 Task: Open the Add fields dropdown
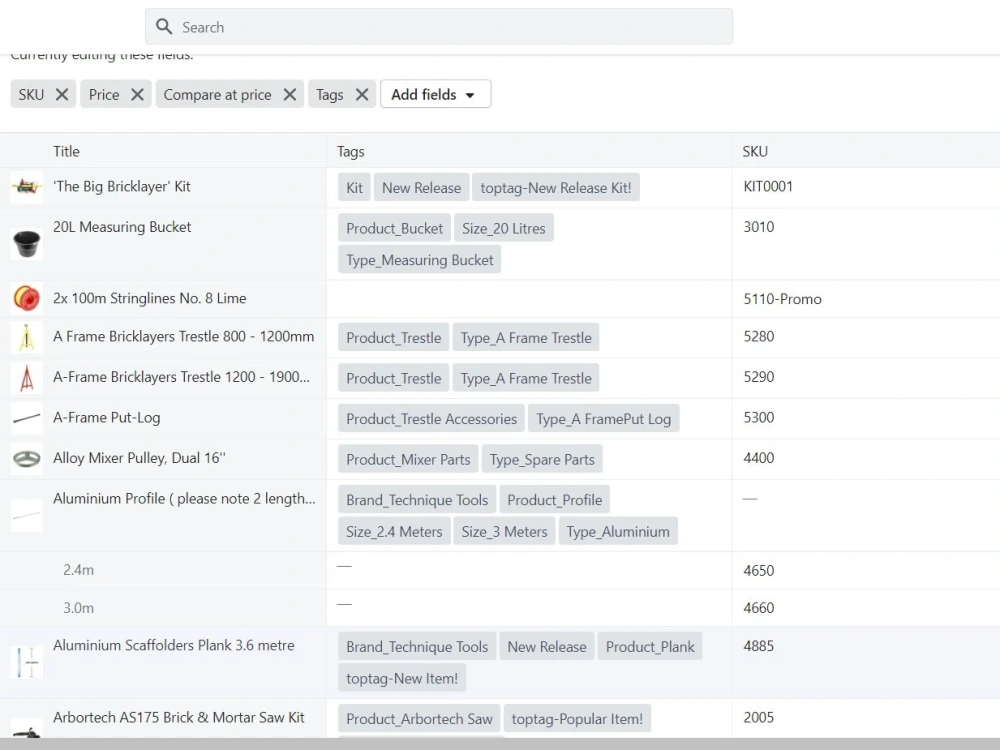point(436,94)
